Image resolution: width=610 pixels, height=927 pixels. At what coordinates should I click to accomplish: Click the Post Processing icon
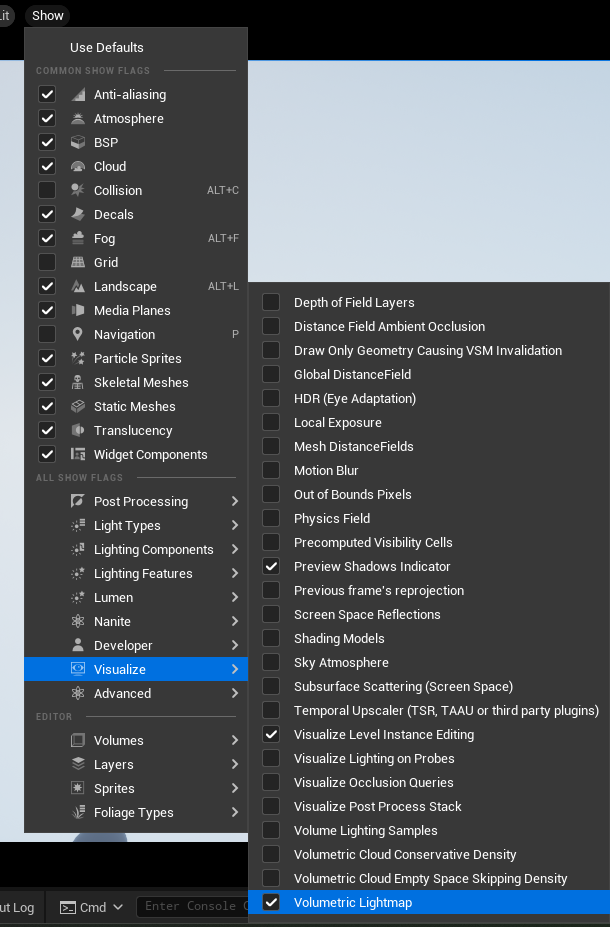click(x=78, y=501)
